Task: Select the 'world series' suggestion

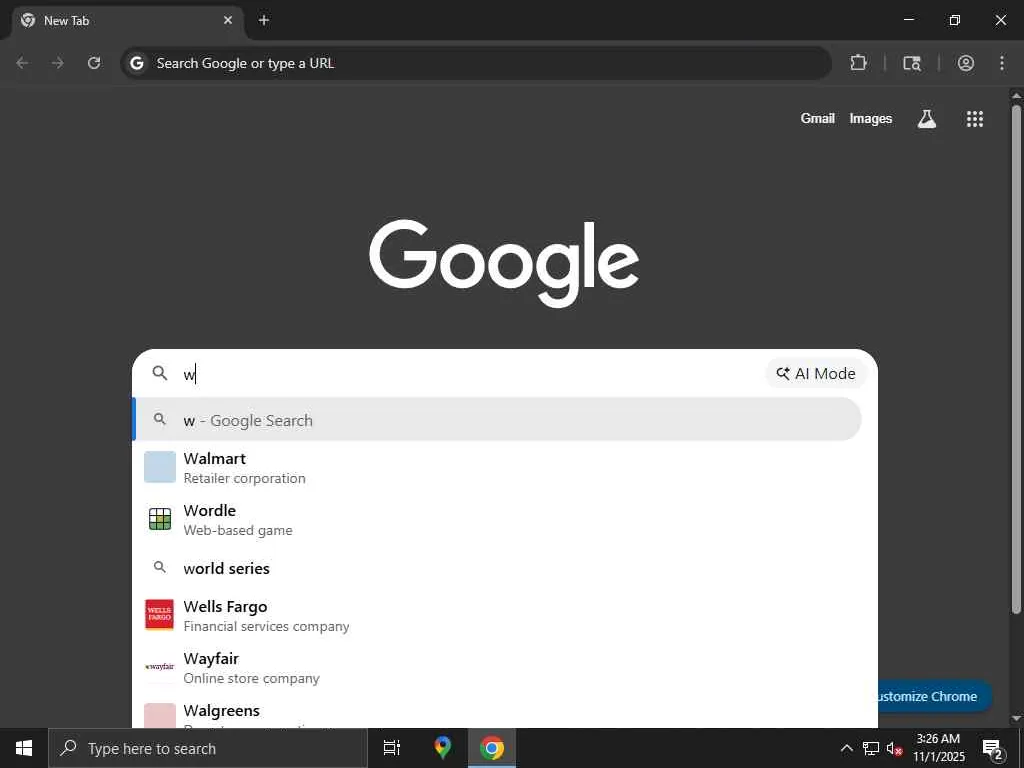Action: click(498, 568)
